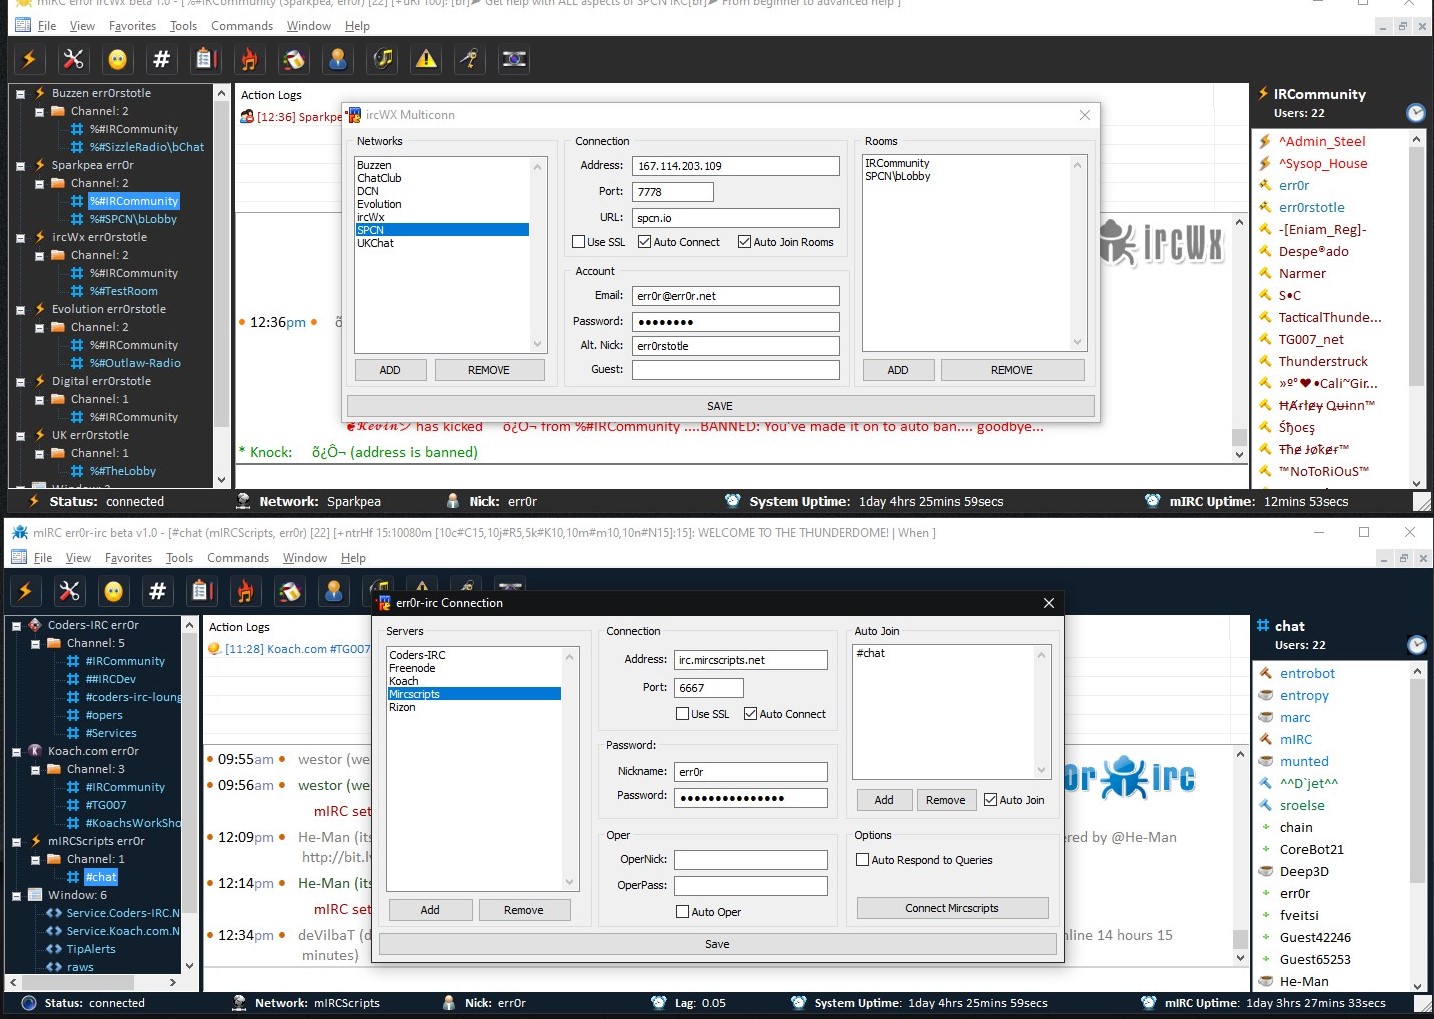
Task: Select Freenode in Servers list
Action: (473, 668)
